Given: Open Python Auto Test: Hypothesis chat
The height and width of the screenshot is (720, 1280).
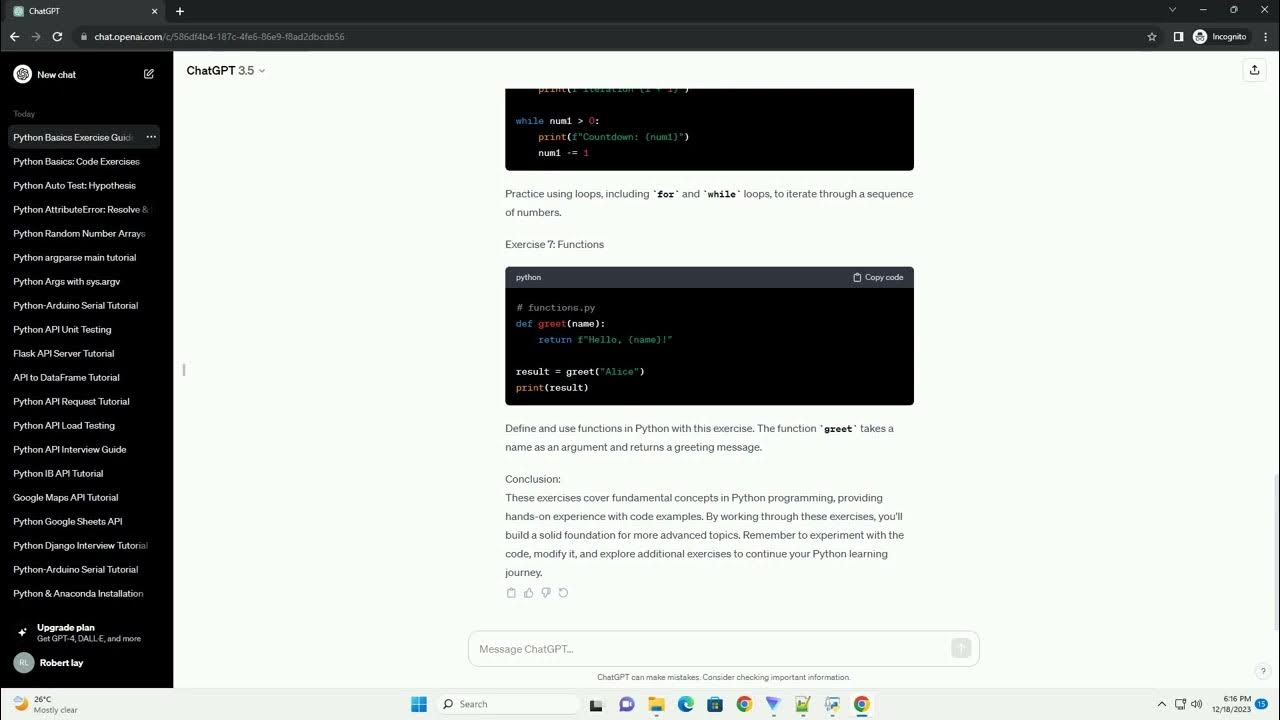Looking at the screenshot, I should coord(84,185).
